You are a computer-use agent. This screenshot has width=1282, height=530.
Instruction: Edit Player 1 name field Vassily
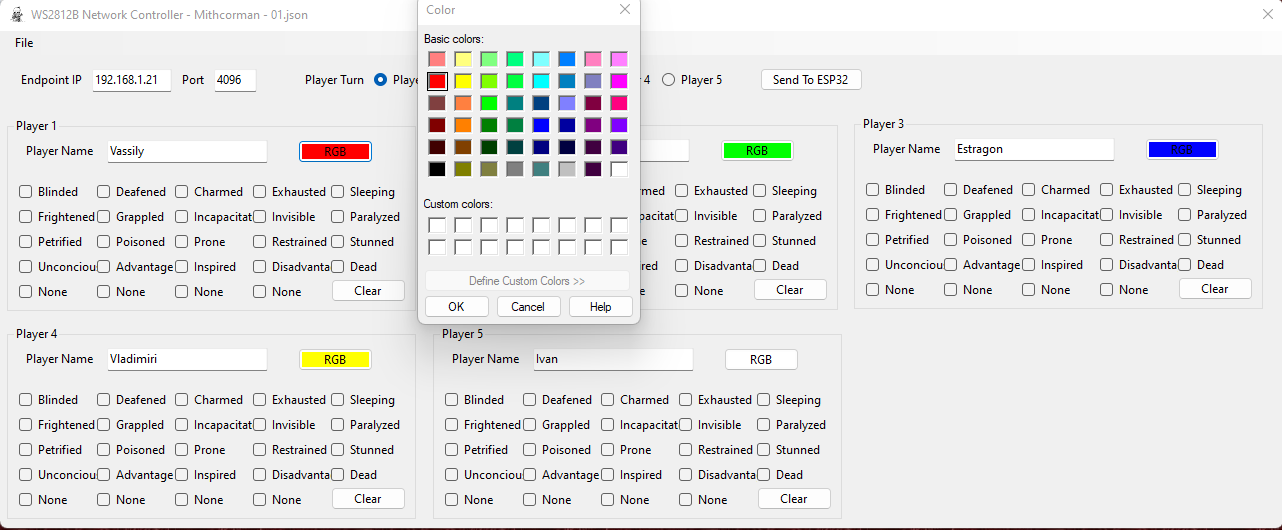click(187, 151)
